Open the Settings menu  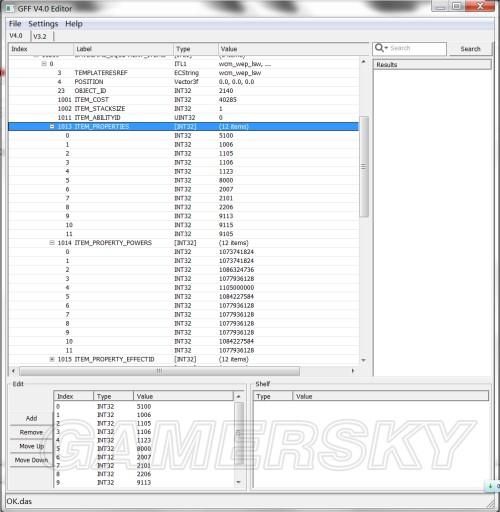43,24
